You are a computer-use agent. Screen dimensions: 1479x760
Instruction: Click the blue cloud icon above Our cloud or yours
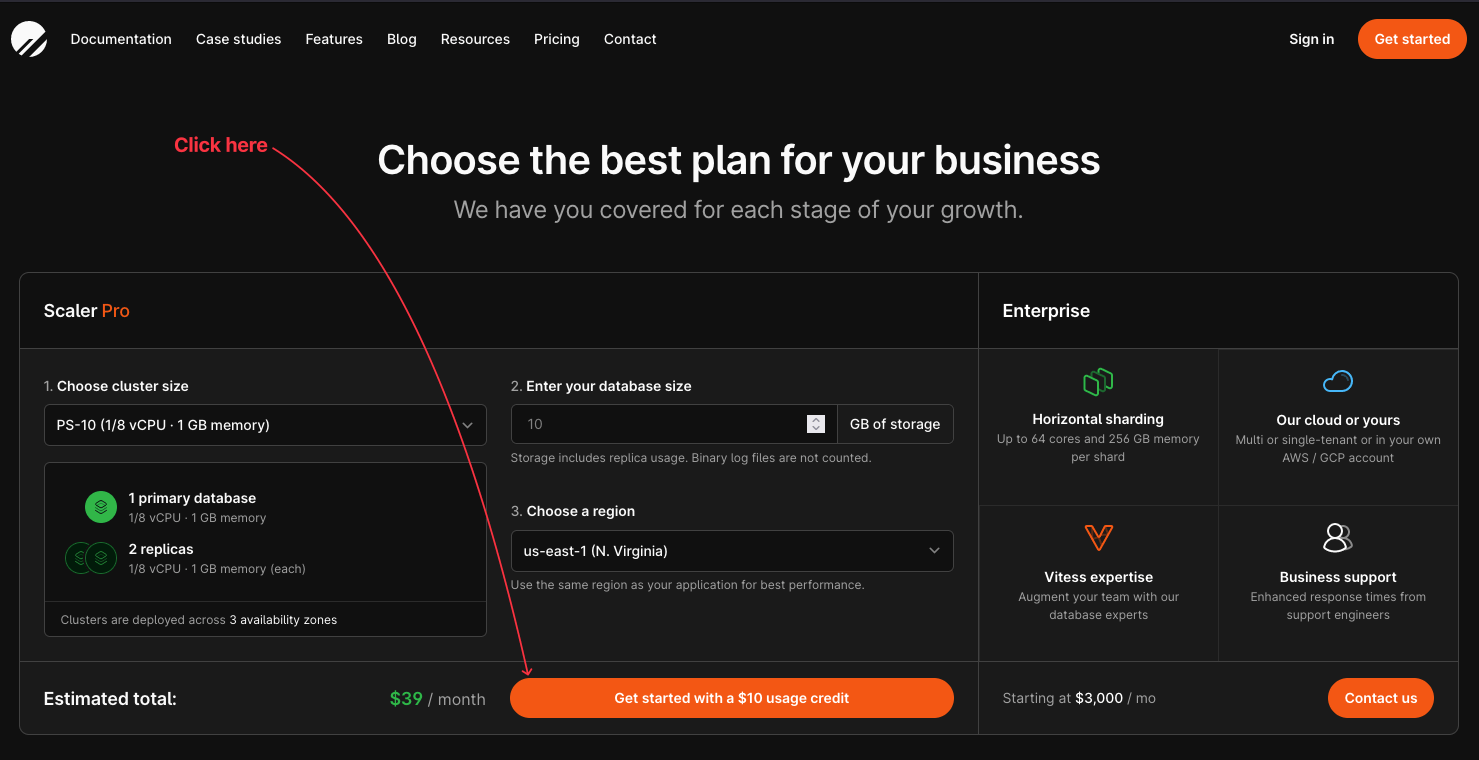tap(1337, 381)
